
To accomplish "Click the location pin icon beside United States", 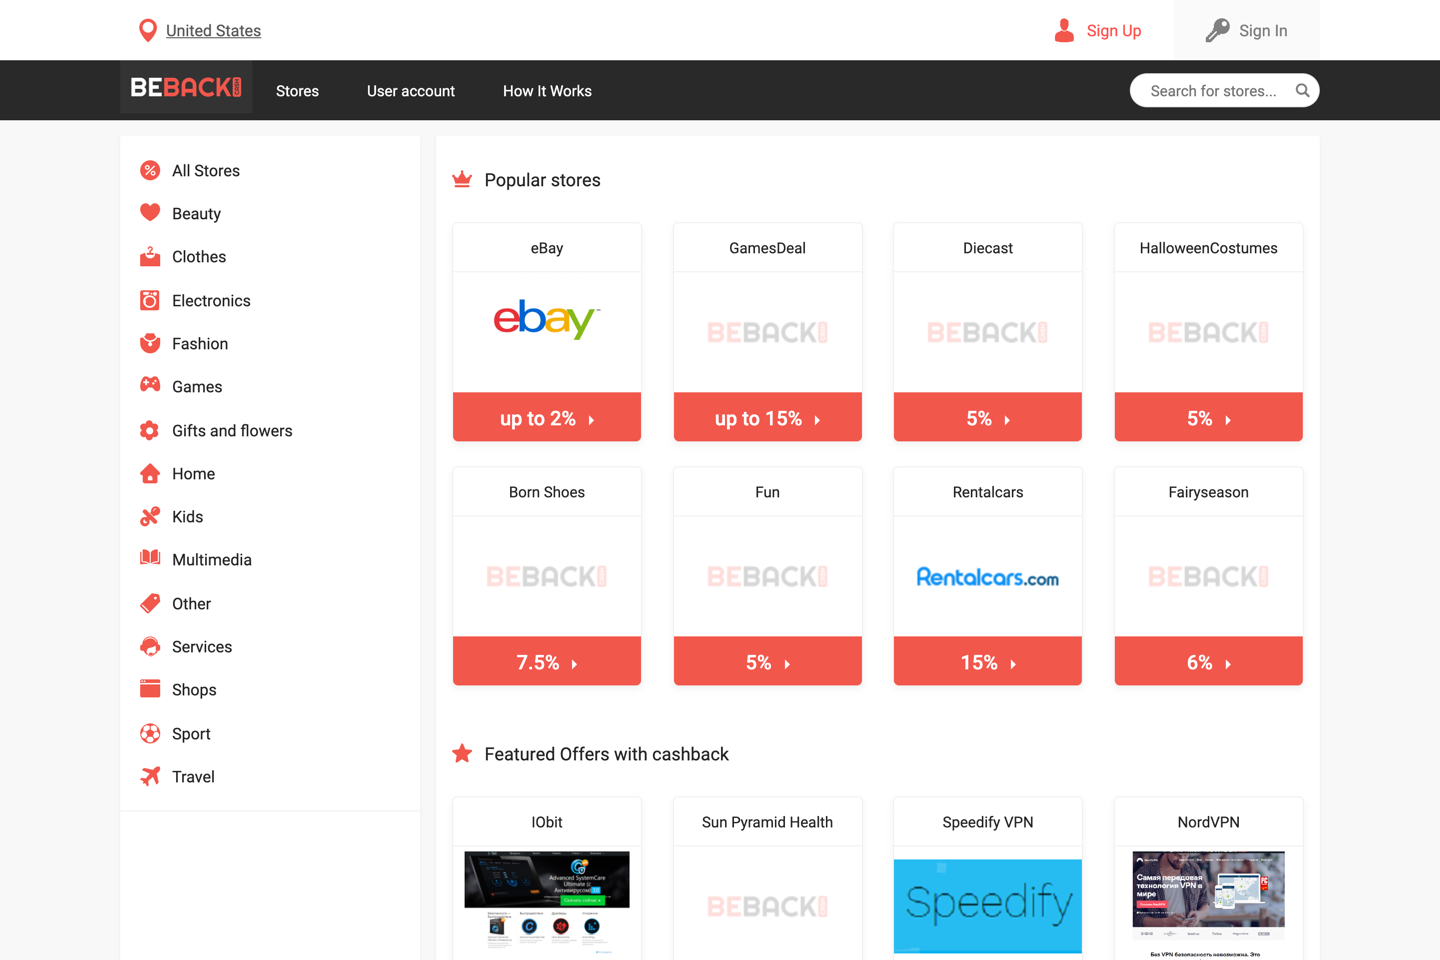I will pyautogui.click(x=147, y=31).
